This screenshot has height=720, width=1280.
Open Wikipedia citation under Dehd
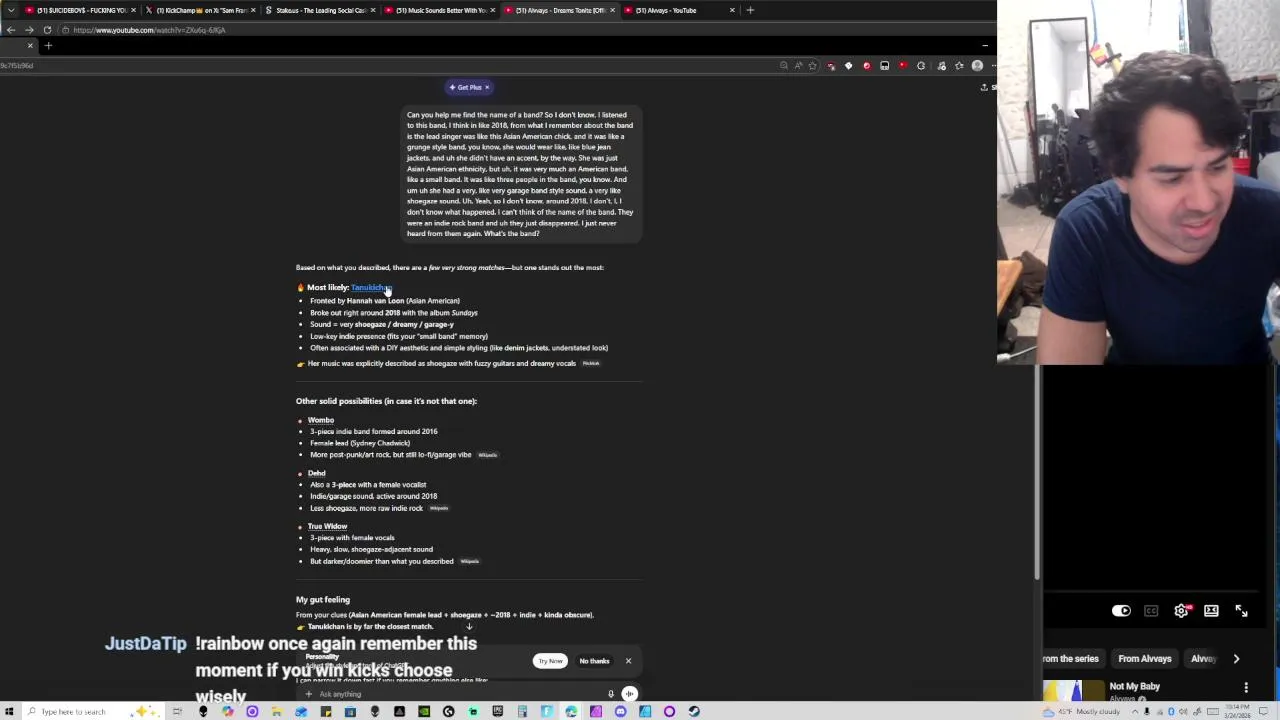pos(438,508)
